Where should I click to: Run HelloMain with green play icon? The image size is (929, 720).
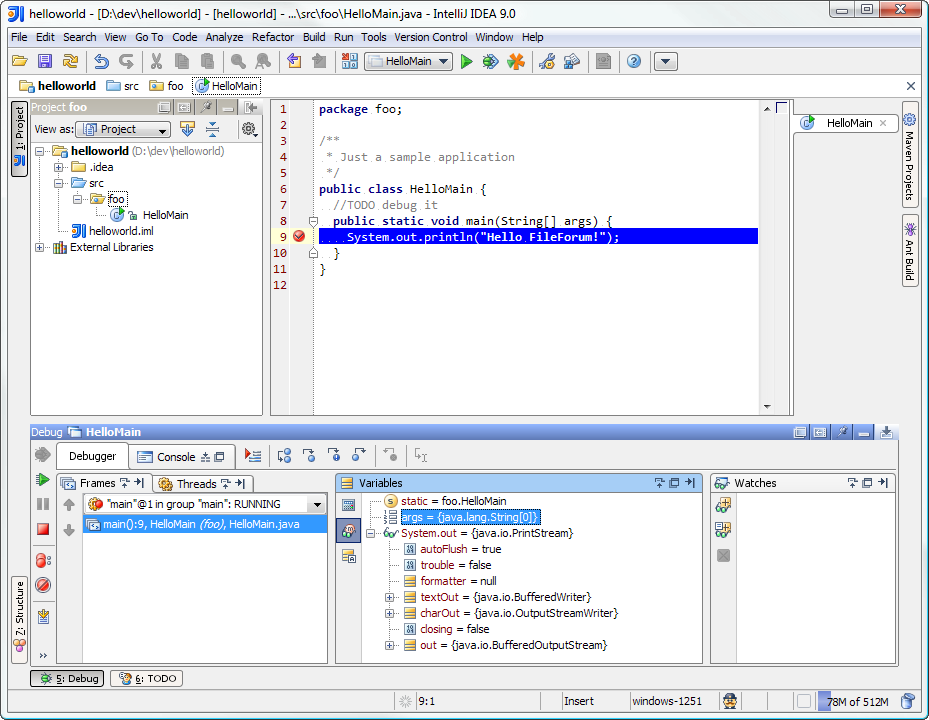pos(466,61)
